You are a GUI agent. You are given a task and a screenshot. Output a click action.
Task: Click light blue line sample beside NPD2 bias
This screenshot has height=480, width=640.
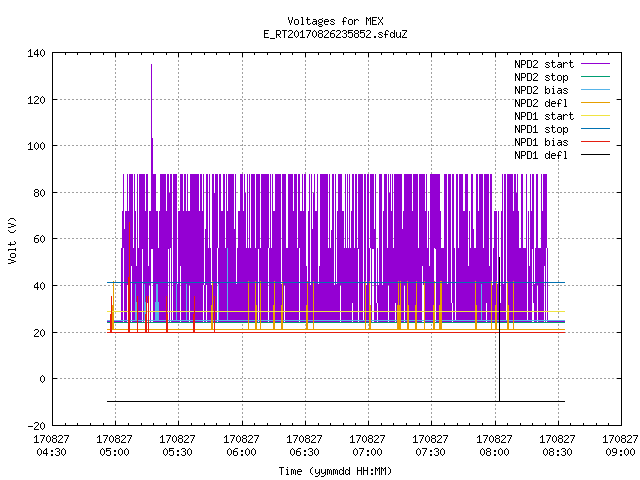[x=595, y=89]
